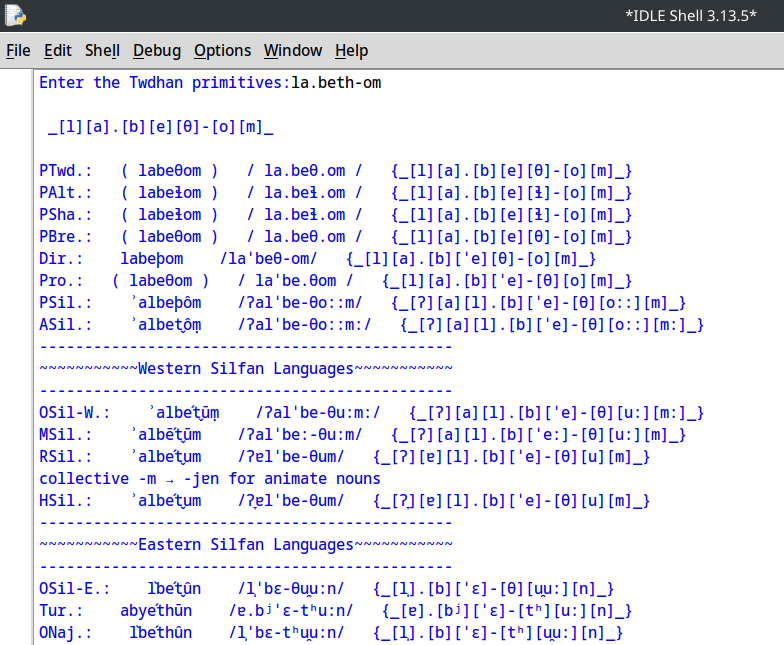Open the Edit menu
Screen dimensions: 784x645
[58, 50]
